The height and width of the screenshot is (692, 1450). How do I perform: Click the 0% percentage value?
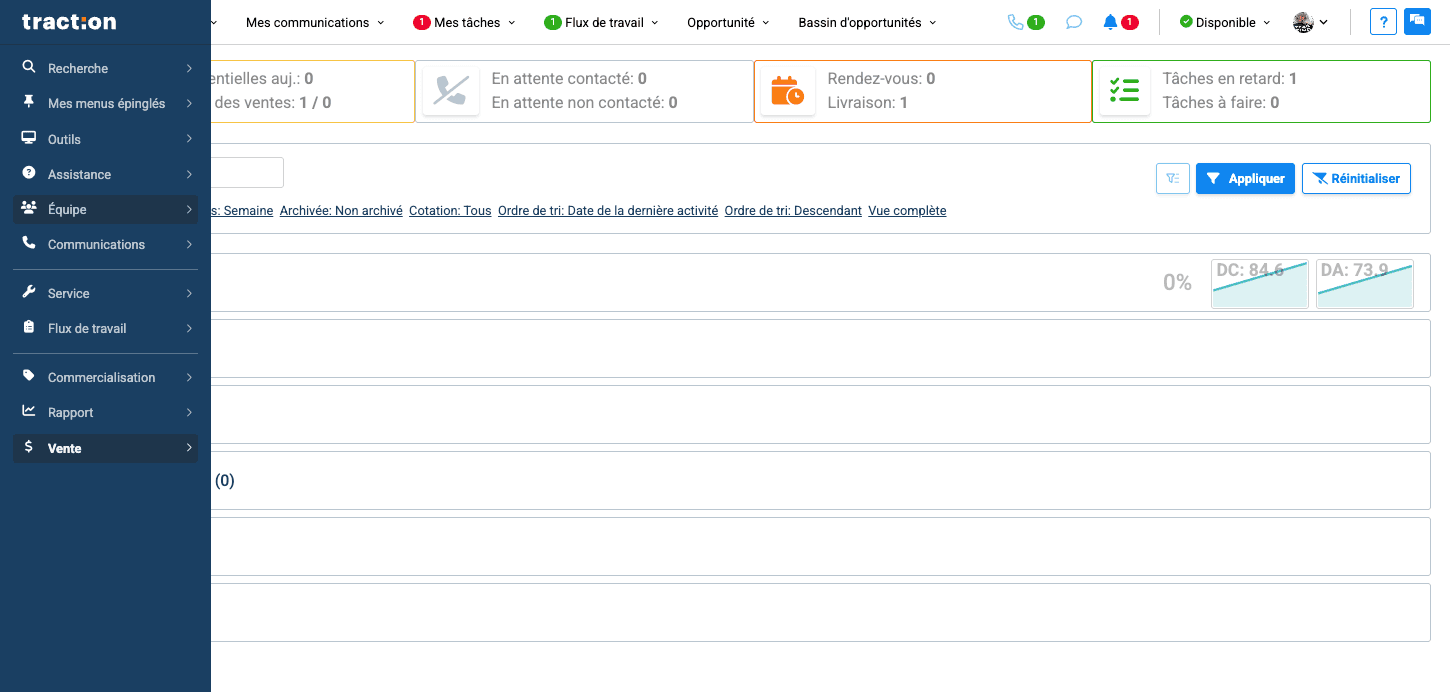(1177, 283)
